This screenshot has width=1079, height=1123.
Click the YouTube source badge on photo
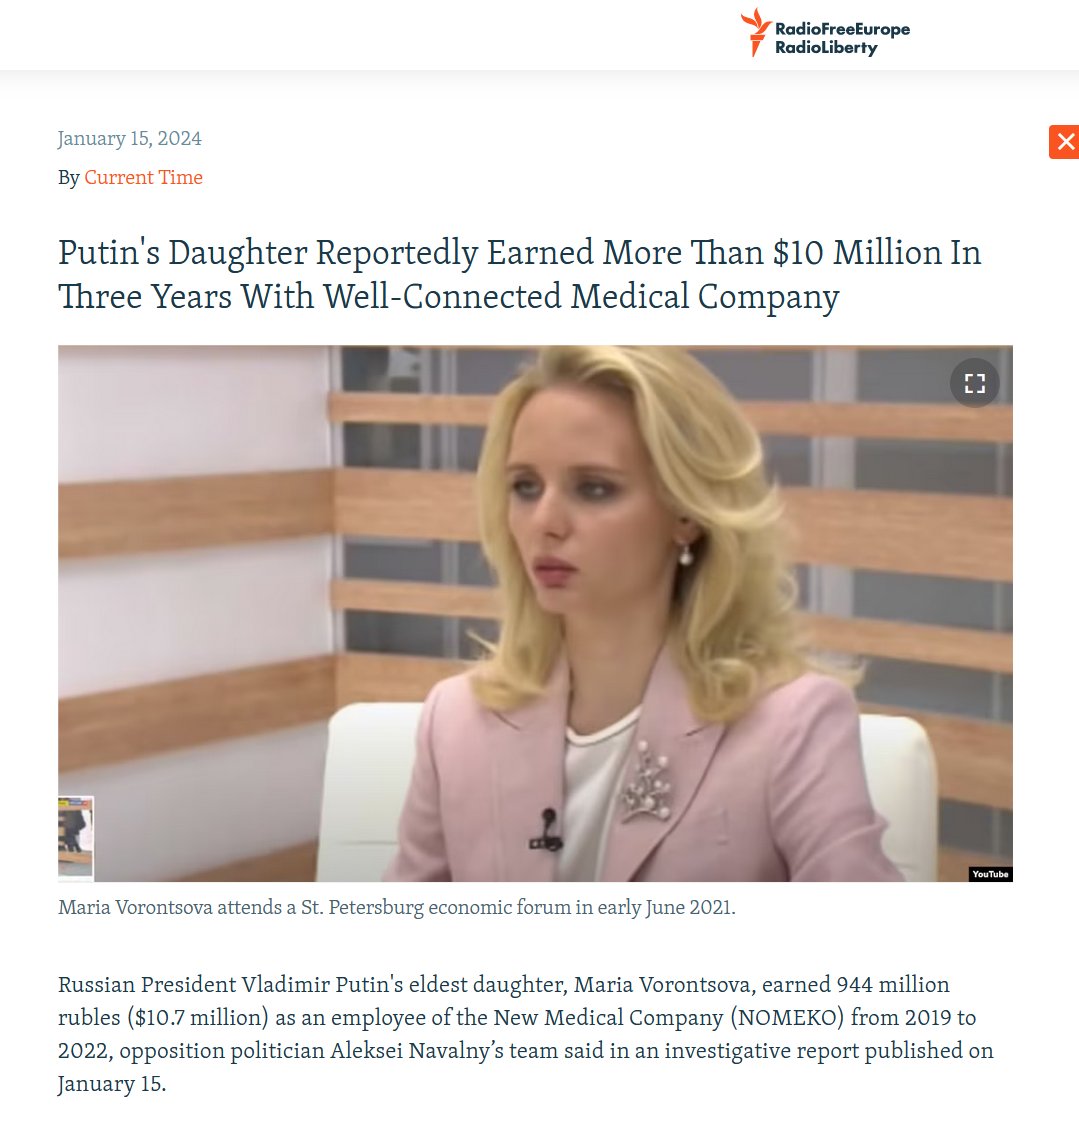point(990,874)
